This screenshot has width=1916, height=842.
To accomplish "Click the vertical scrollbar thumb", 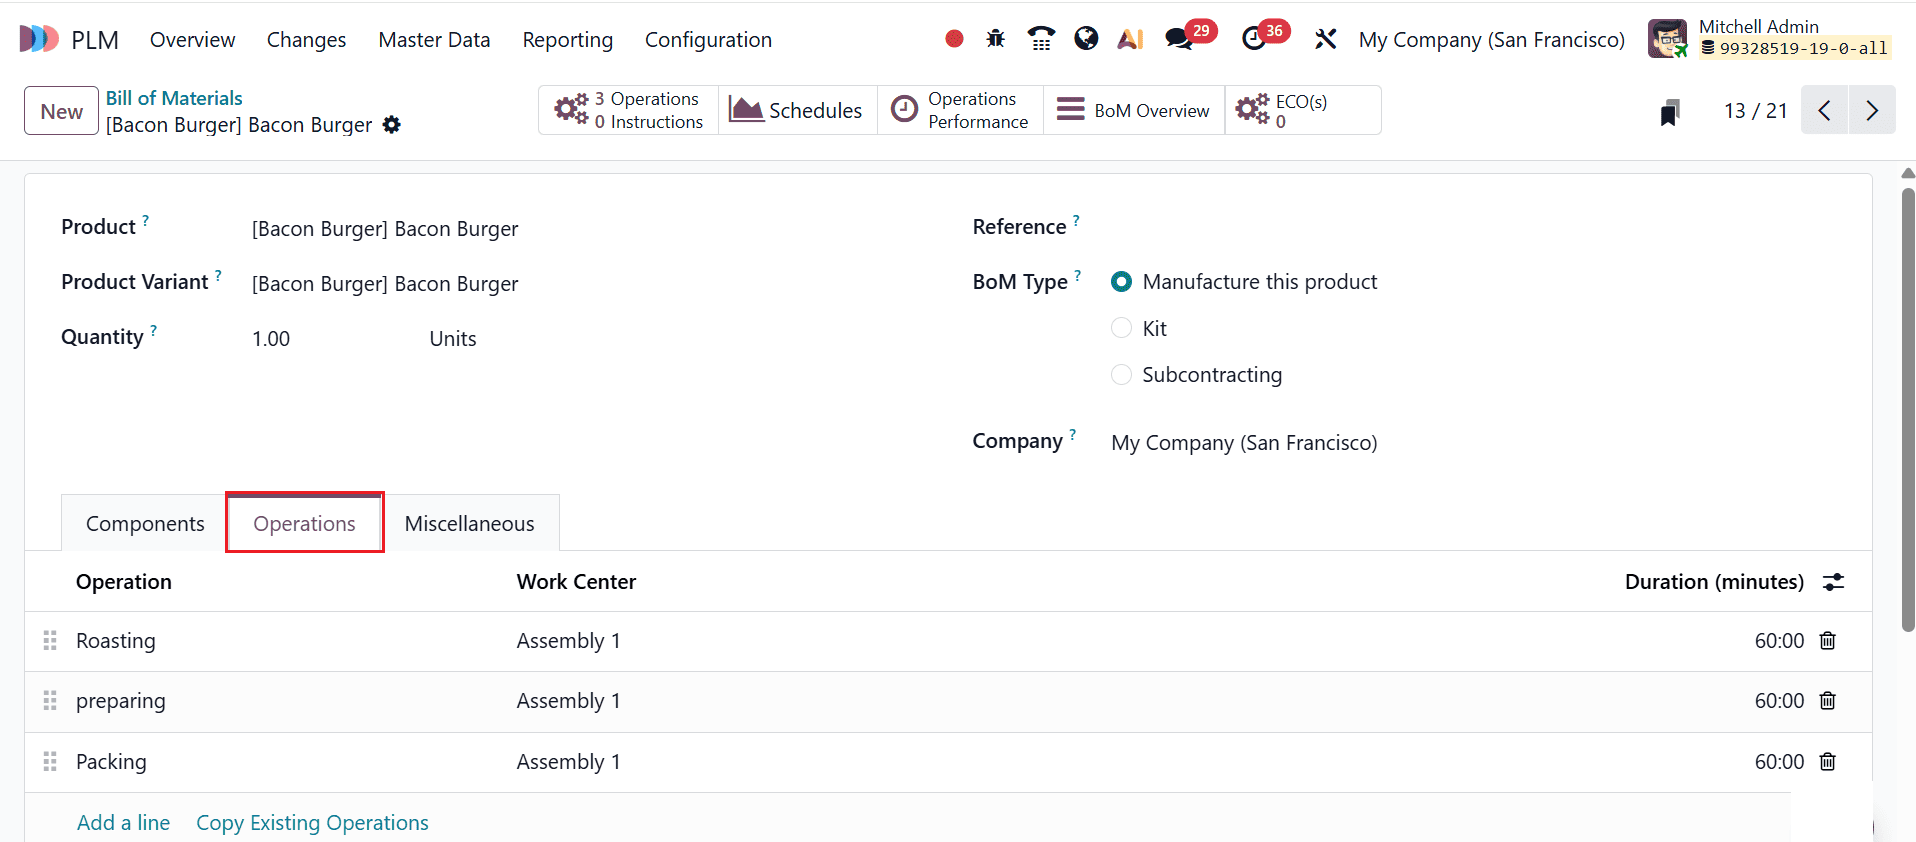I will tap(1908, 410).
